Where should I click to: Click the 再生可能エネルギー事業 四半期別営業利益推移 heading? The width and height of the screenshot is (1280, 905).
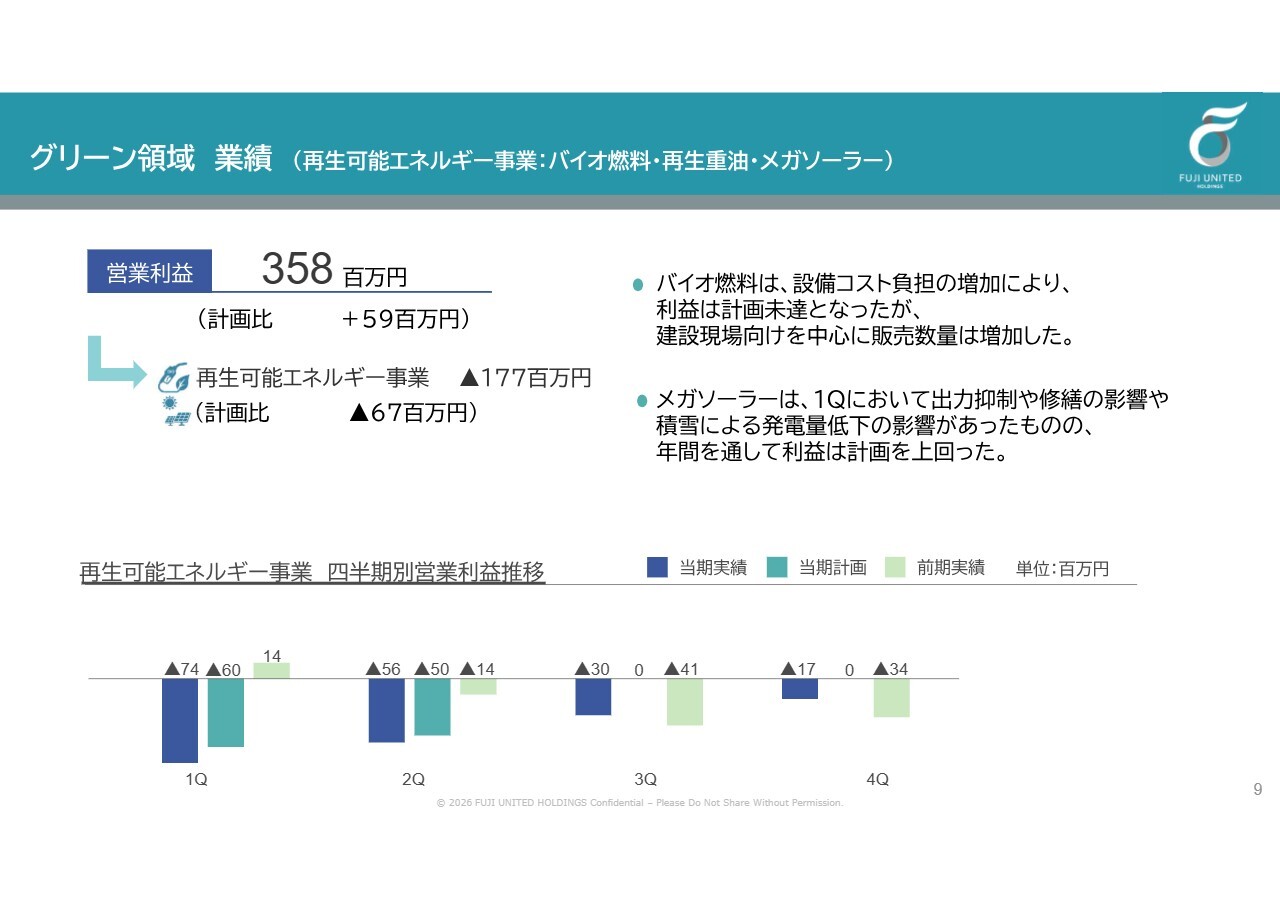(x=313, y=572)
